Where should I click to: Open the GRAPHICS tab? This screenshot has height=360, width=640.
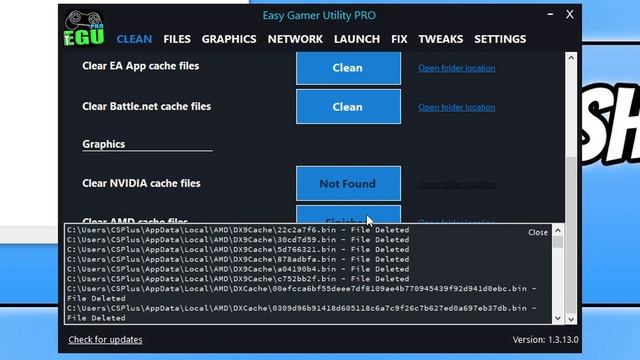229,39
